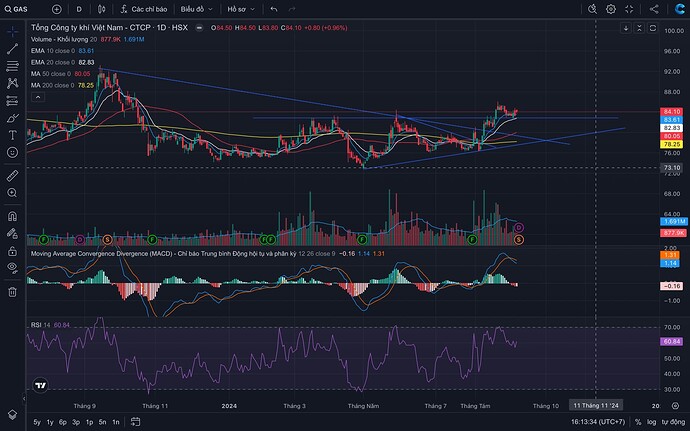Click the 73.10 price scale label

coord(672,168)
